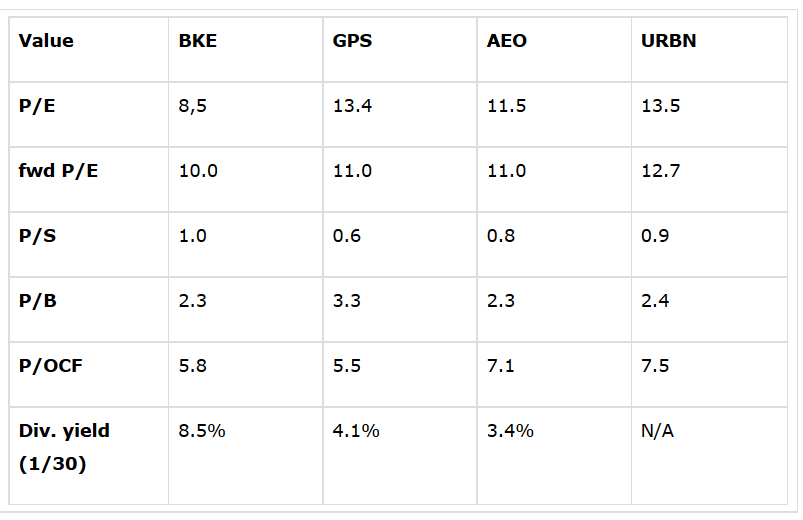Viewport: 803px width, 520px height.
Task: Select the P/E row label
Action: pos(36,106)
